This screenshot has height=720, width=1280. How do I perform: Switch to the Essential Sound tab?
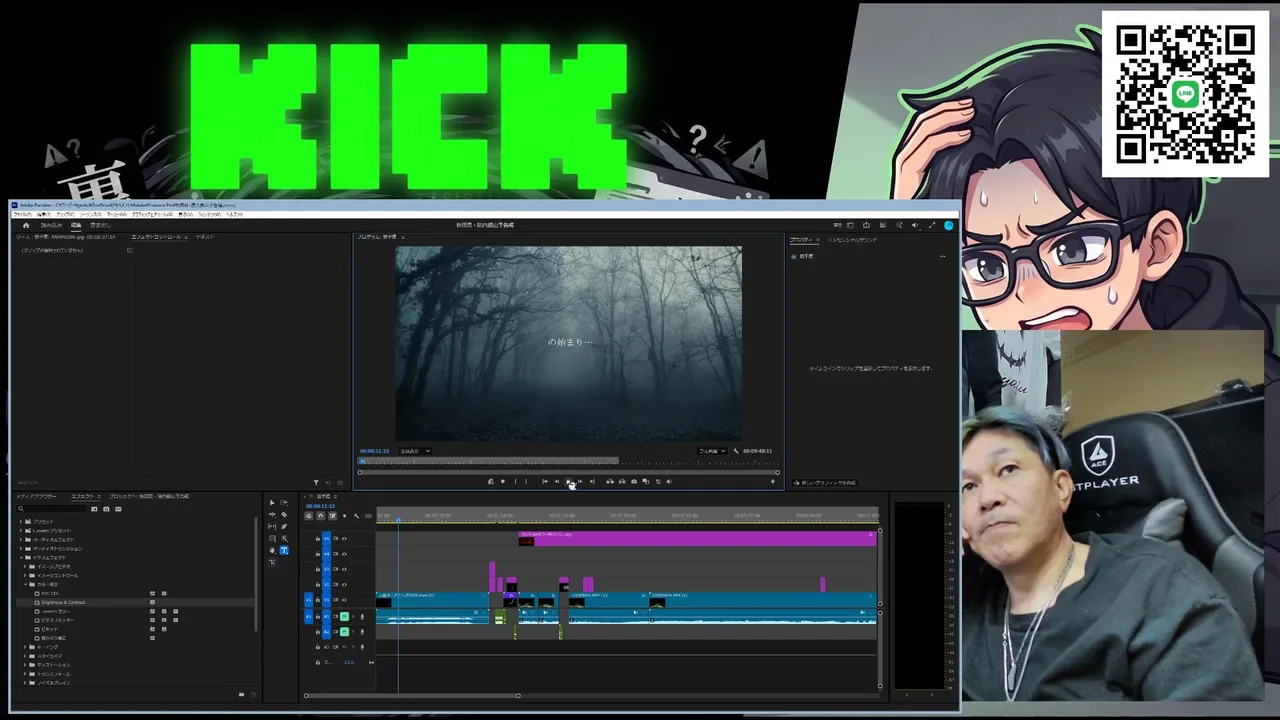point(853,240)
